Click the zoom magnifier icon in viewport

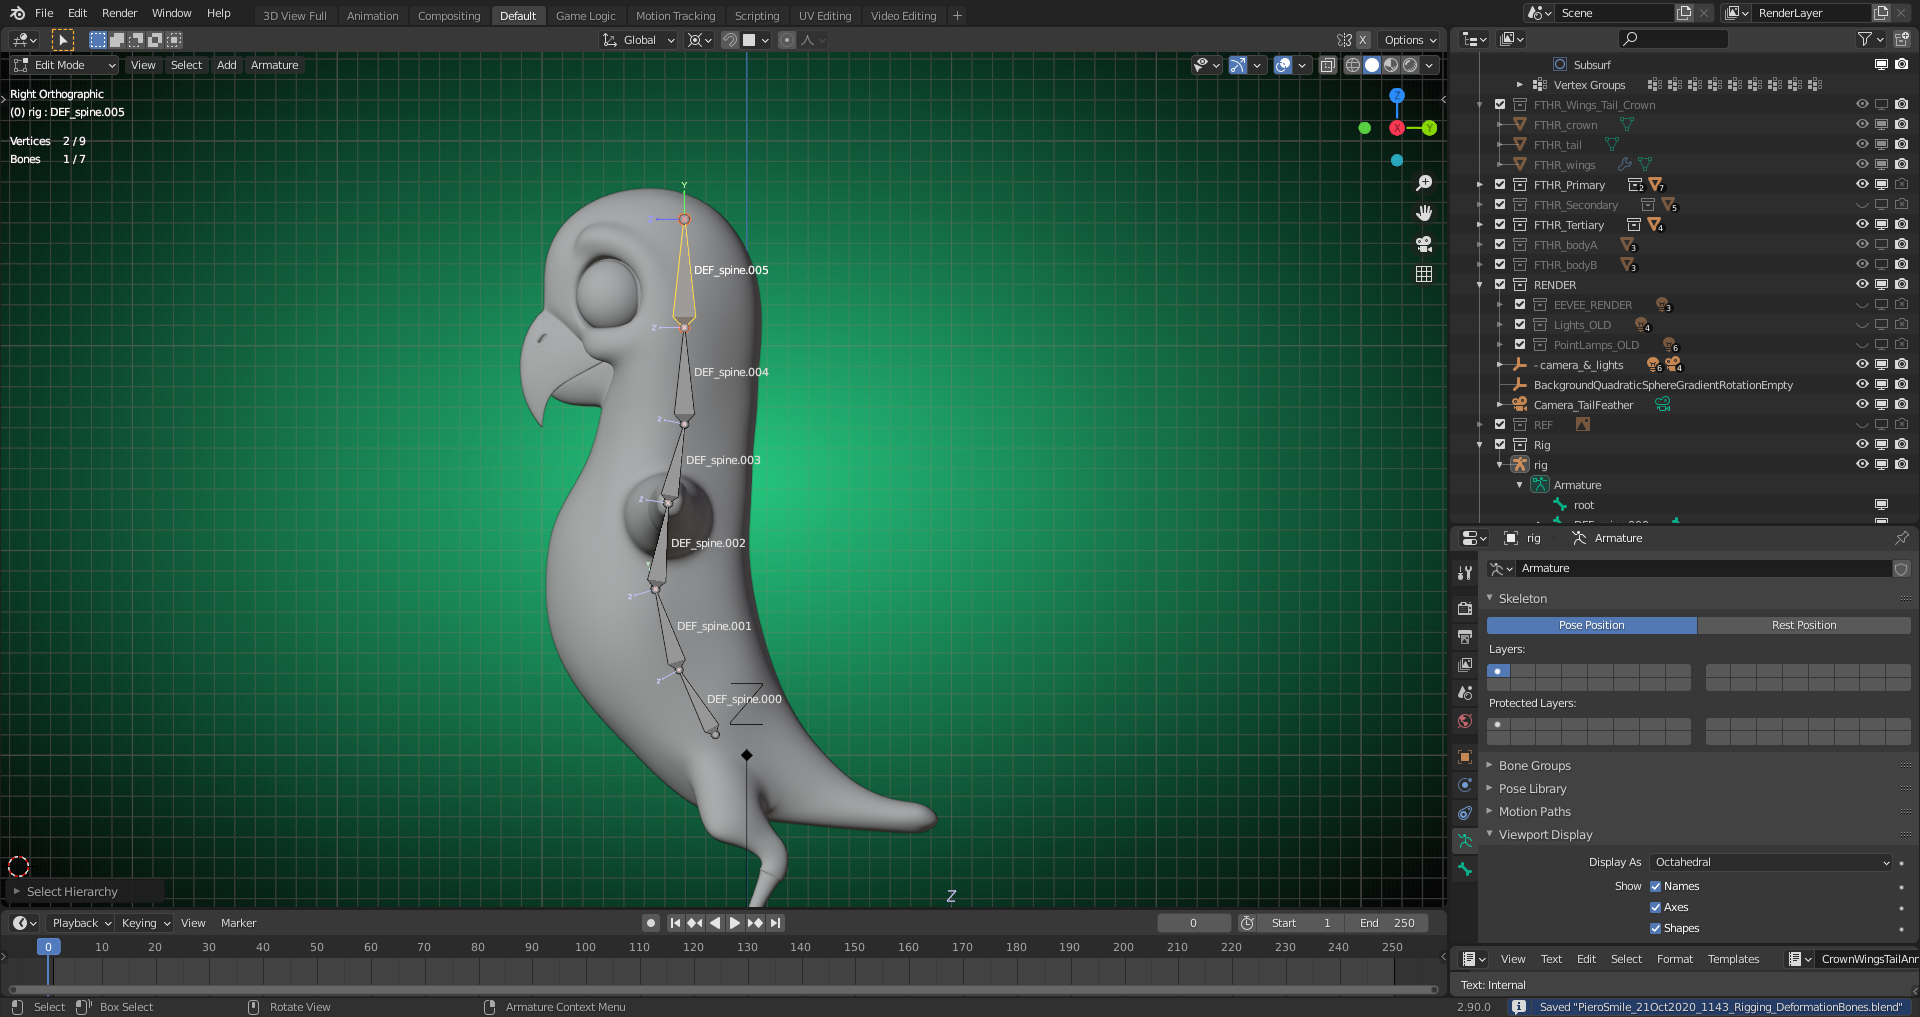(1424, 183)
